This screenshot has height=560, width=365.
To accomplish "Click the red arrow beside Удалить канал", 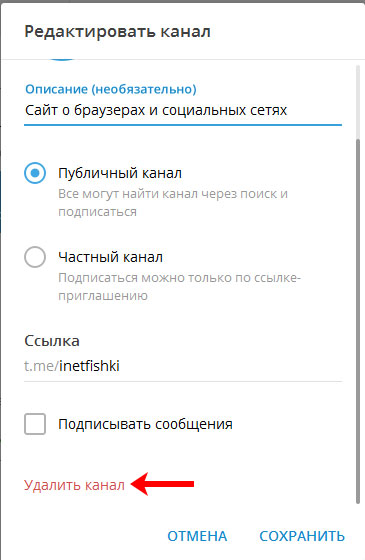I will [162, 484].
